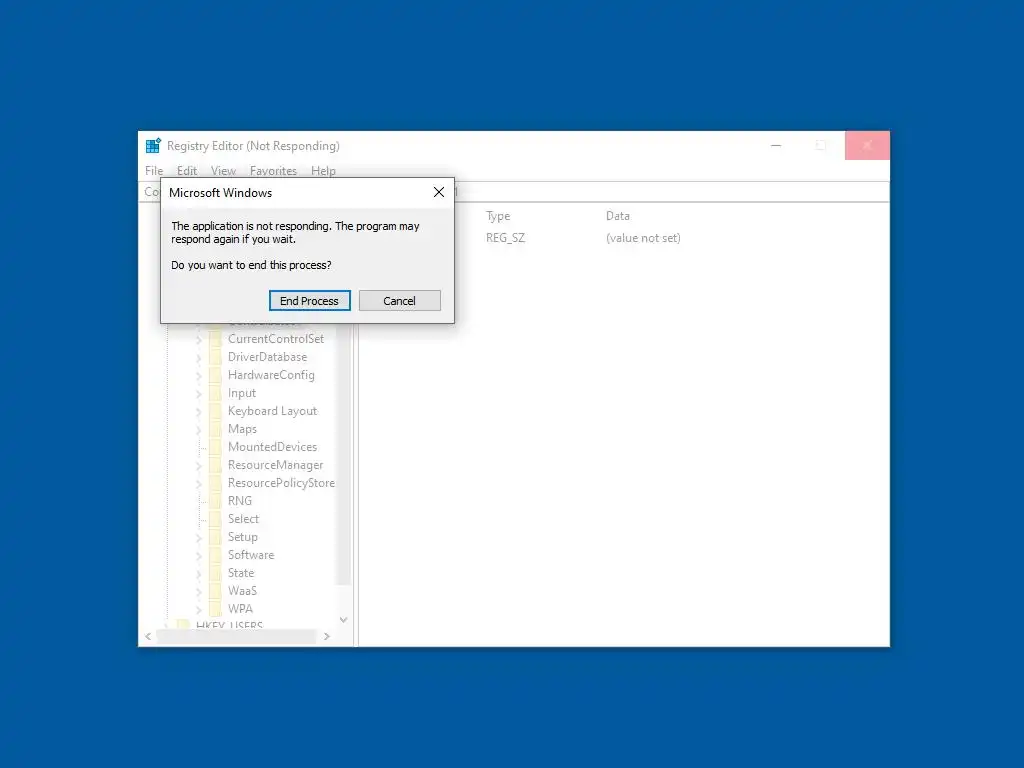This screenshot has width=1024, height=768.
Task: Click the Data column header
Action: pyautogui.click(x=617, y=216)
